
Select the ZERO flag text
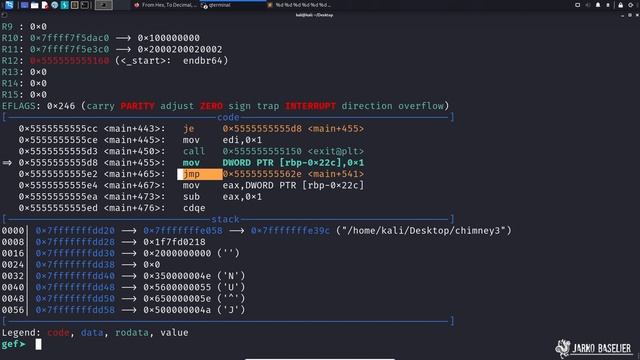(x=211, y=106)
